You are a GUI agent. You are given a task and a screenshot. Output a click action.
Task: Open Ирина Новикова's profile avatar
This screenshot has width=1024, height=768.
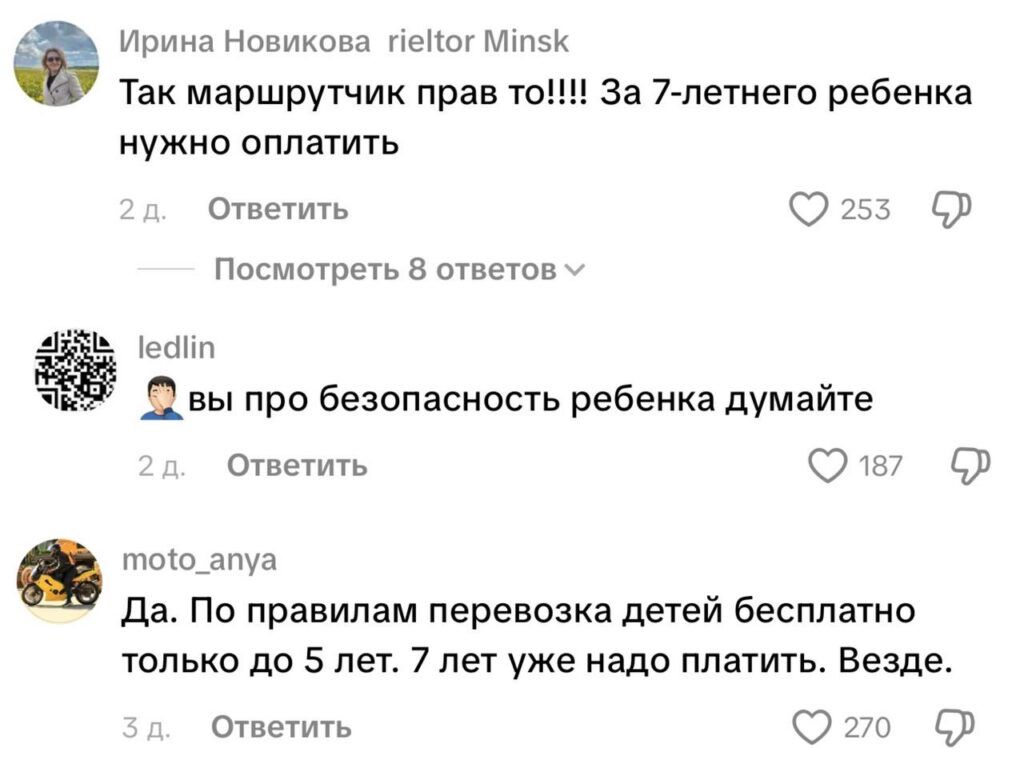coord(56,64)
